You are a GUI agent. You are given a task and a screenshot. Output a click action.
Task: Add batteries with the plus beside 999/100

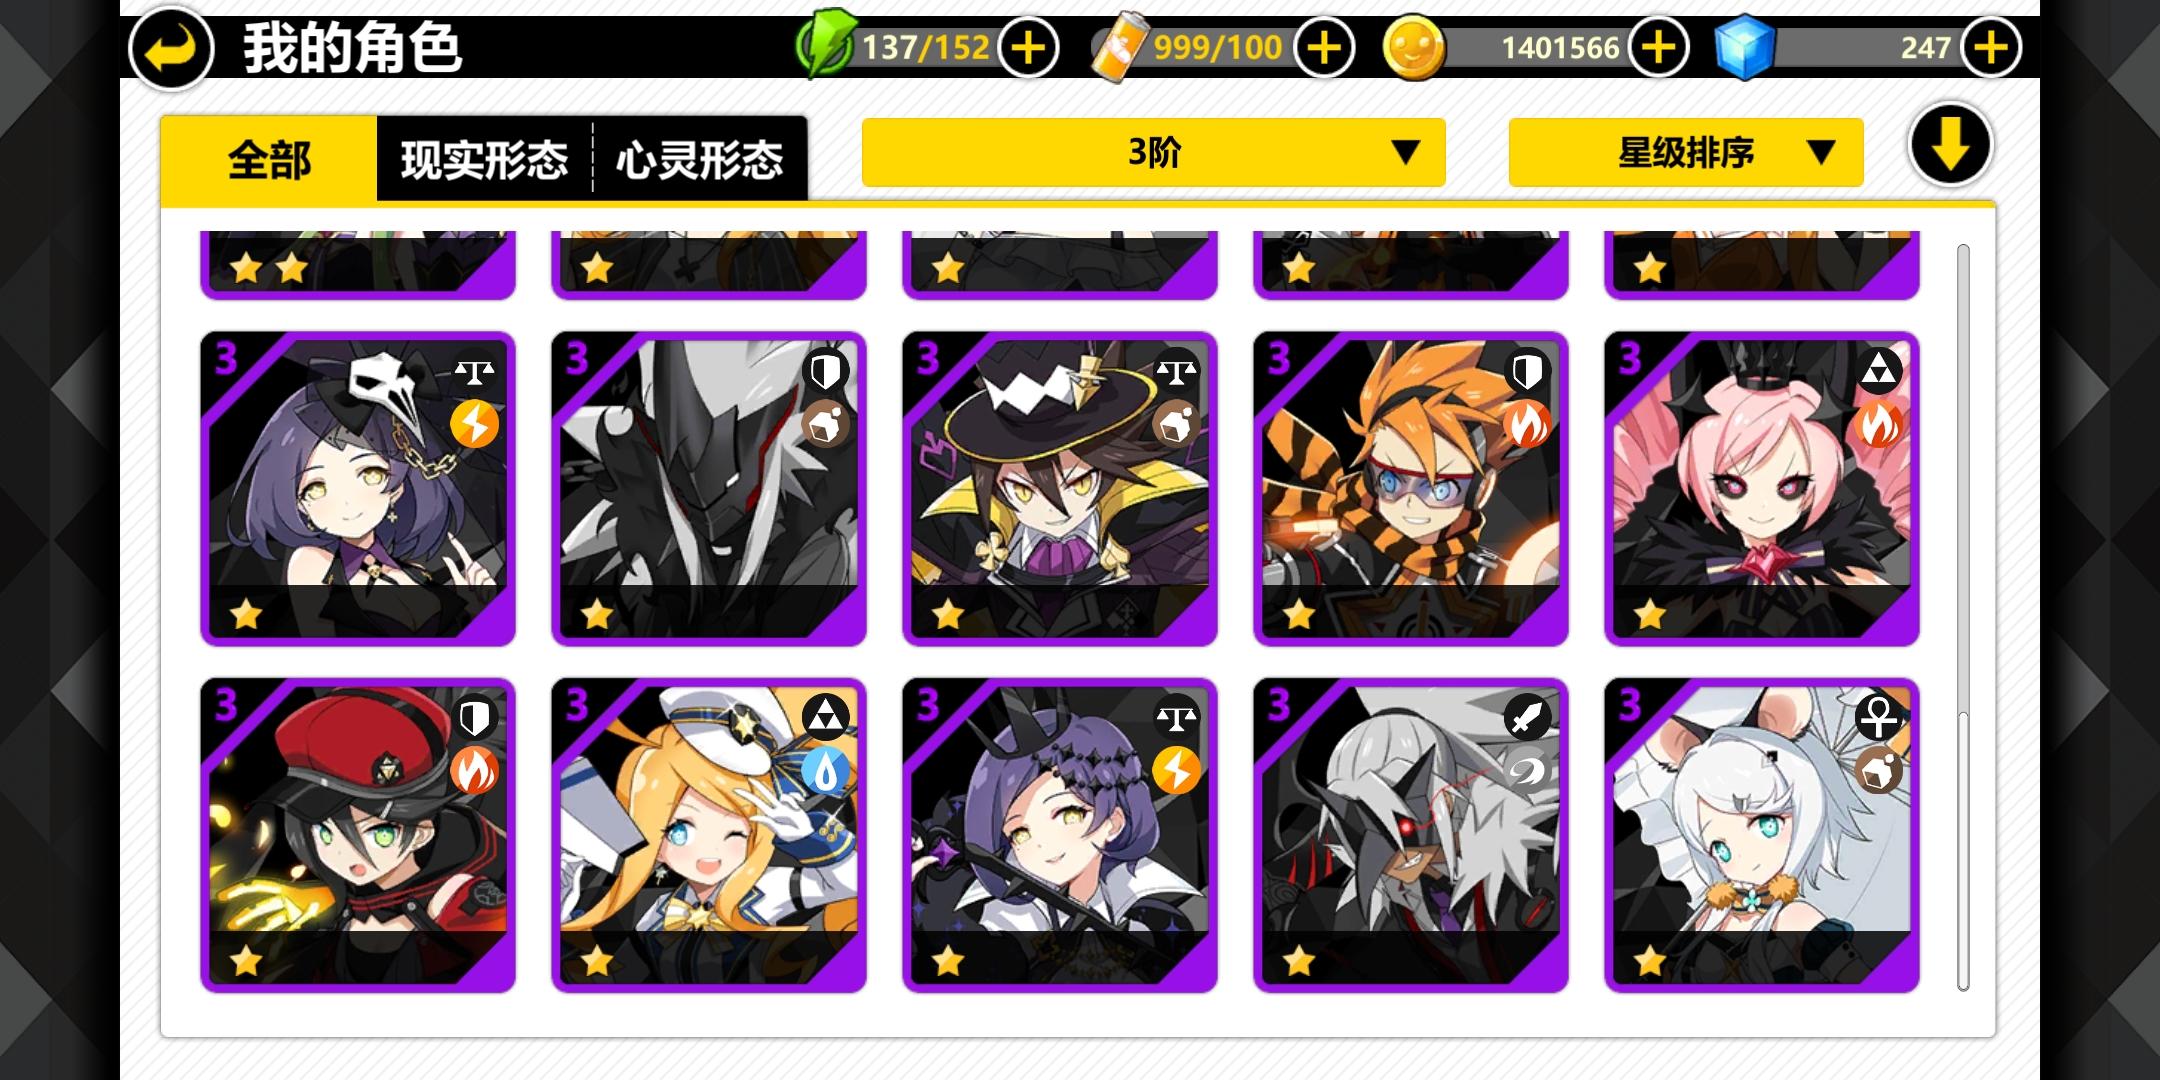point(1324,47)
